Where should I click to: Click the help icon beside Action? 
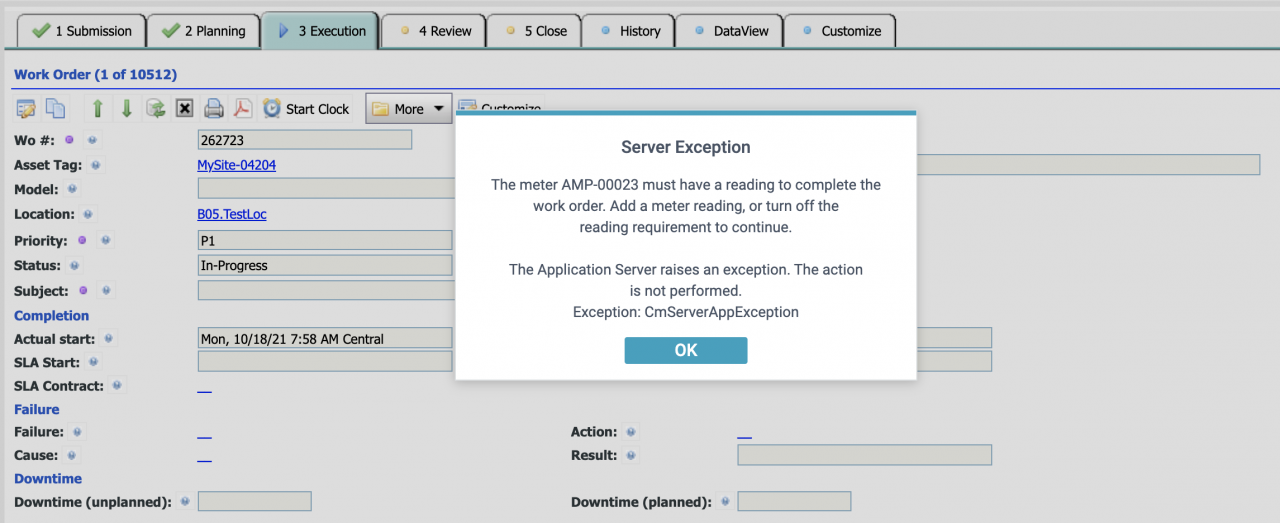(x=630, y=432)
